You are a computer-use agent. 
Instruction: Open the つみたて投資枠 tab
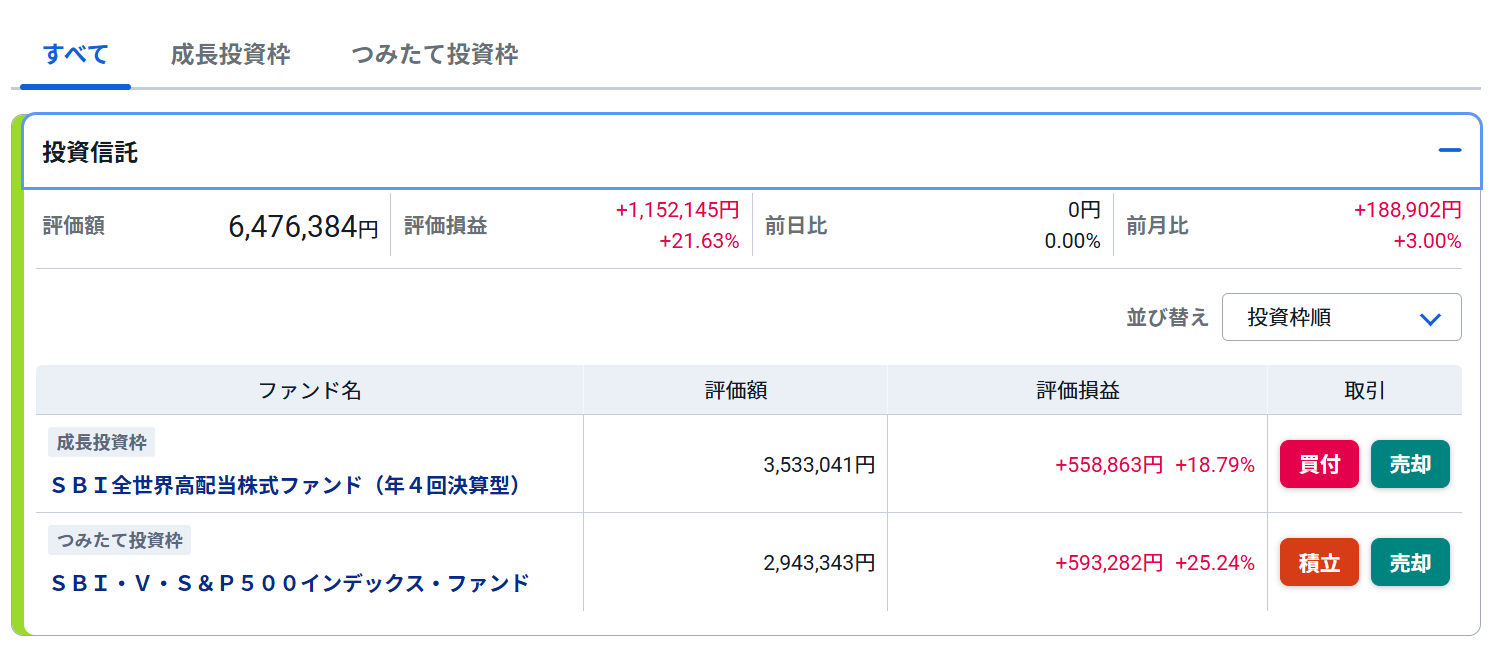click(x=435, y=54)
